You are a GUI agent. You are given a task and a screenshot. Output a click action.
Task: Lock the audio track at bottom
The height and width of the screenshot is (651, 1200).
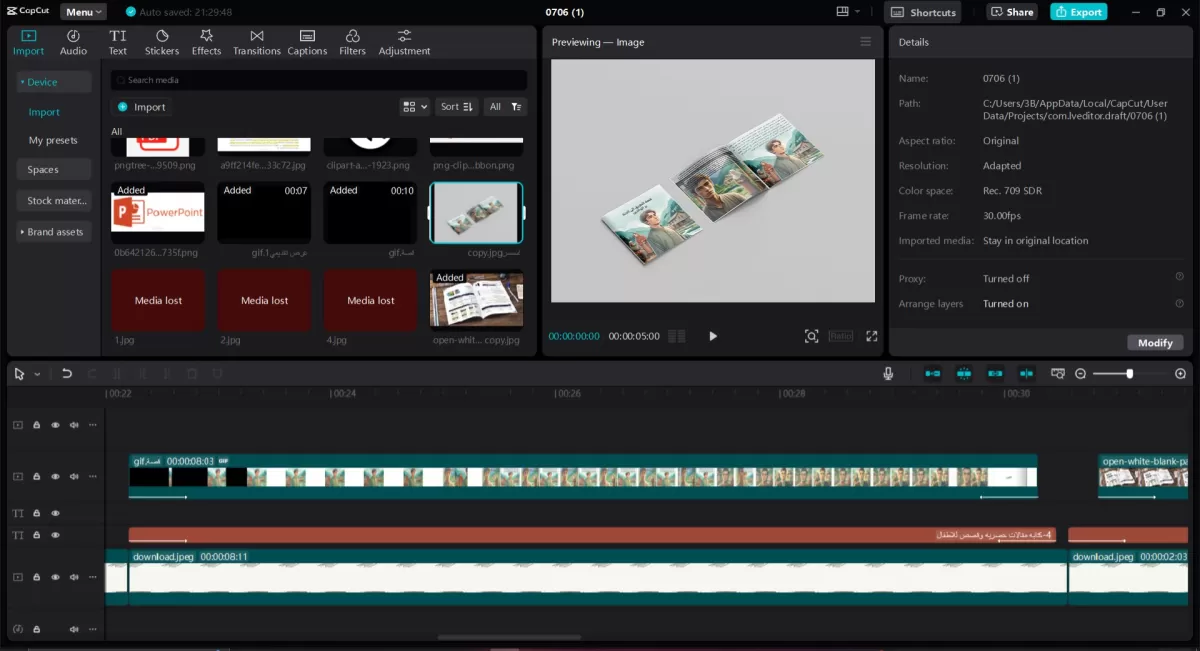tap(36, 629)
